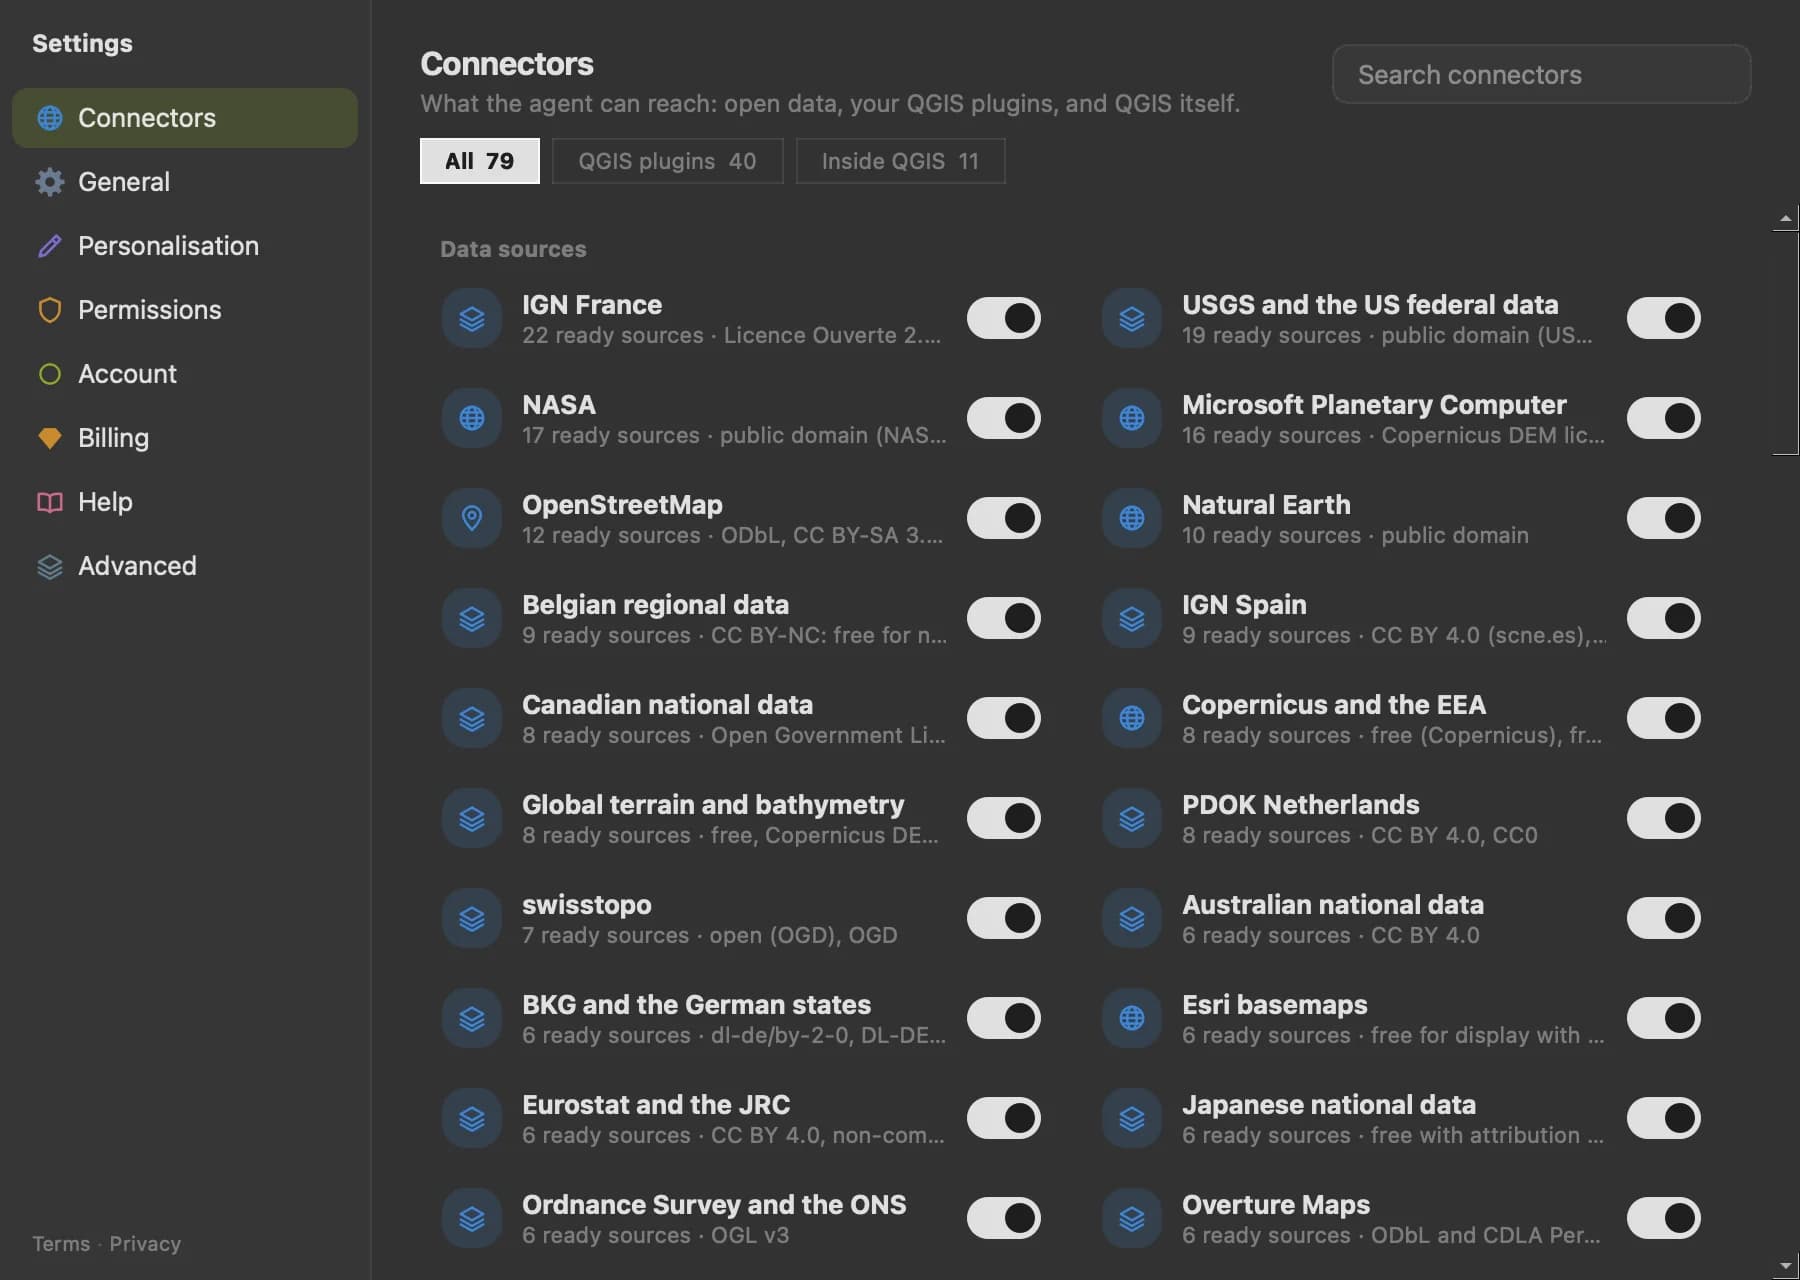Click the Copernicus and the EEA globe icon
1800x1280 pixels.
click(1132, 718)
